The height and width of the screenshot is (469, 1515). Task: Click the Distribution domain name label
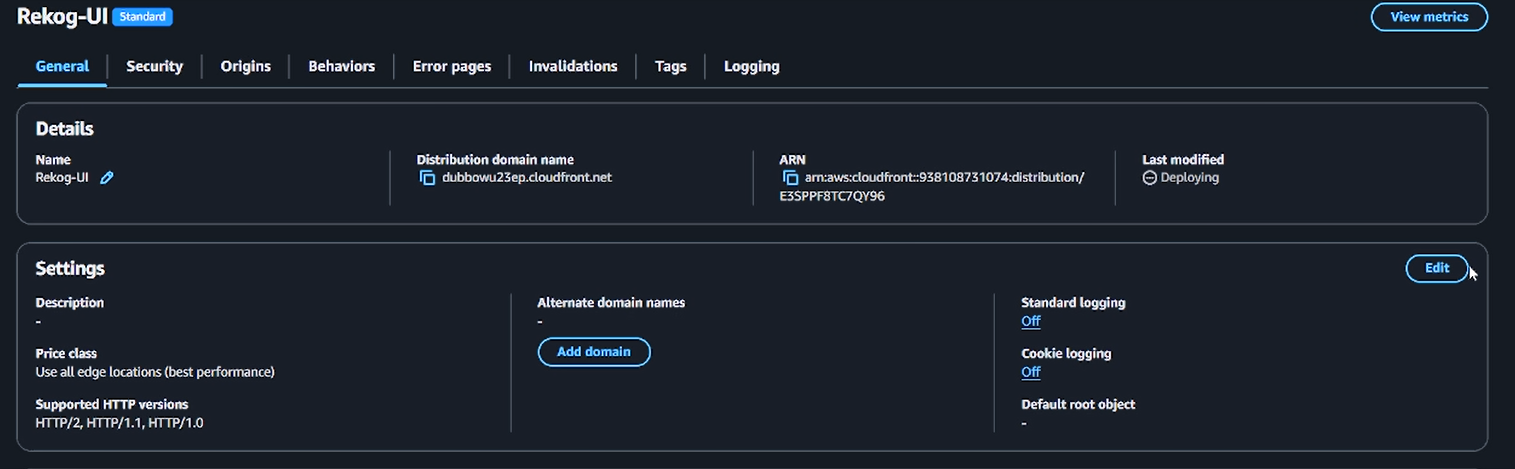pyautogui.click(x=495, y=160)
